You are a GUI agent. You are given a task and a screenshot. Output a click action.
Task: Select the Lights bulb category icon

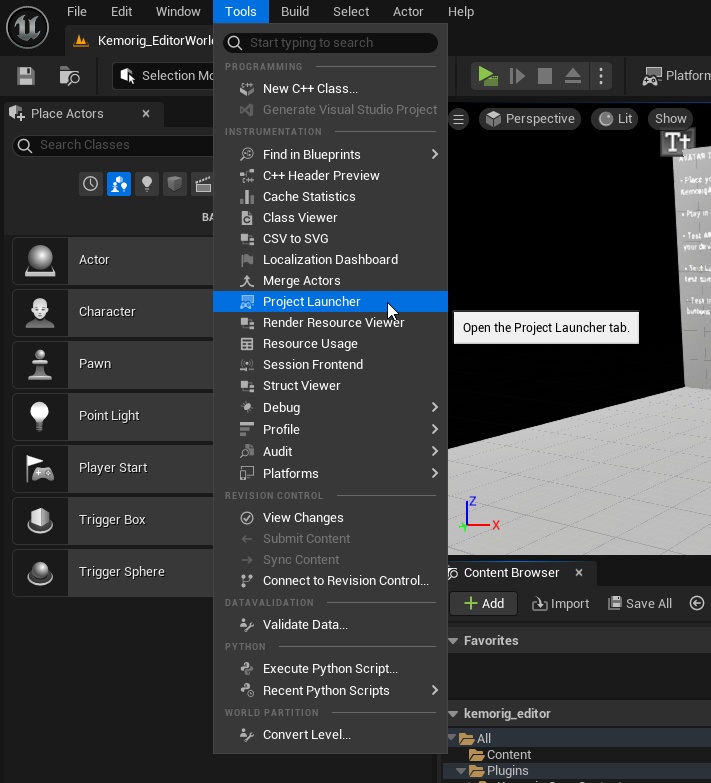click(x=147, y=184)
